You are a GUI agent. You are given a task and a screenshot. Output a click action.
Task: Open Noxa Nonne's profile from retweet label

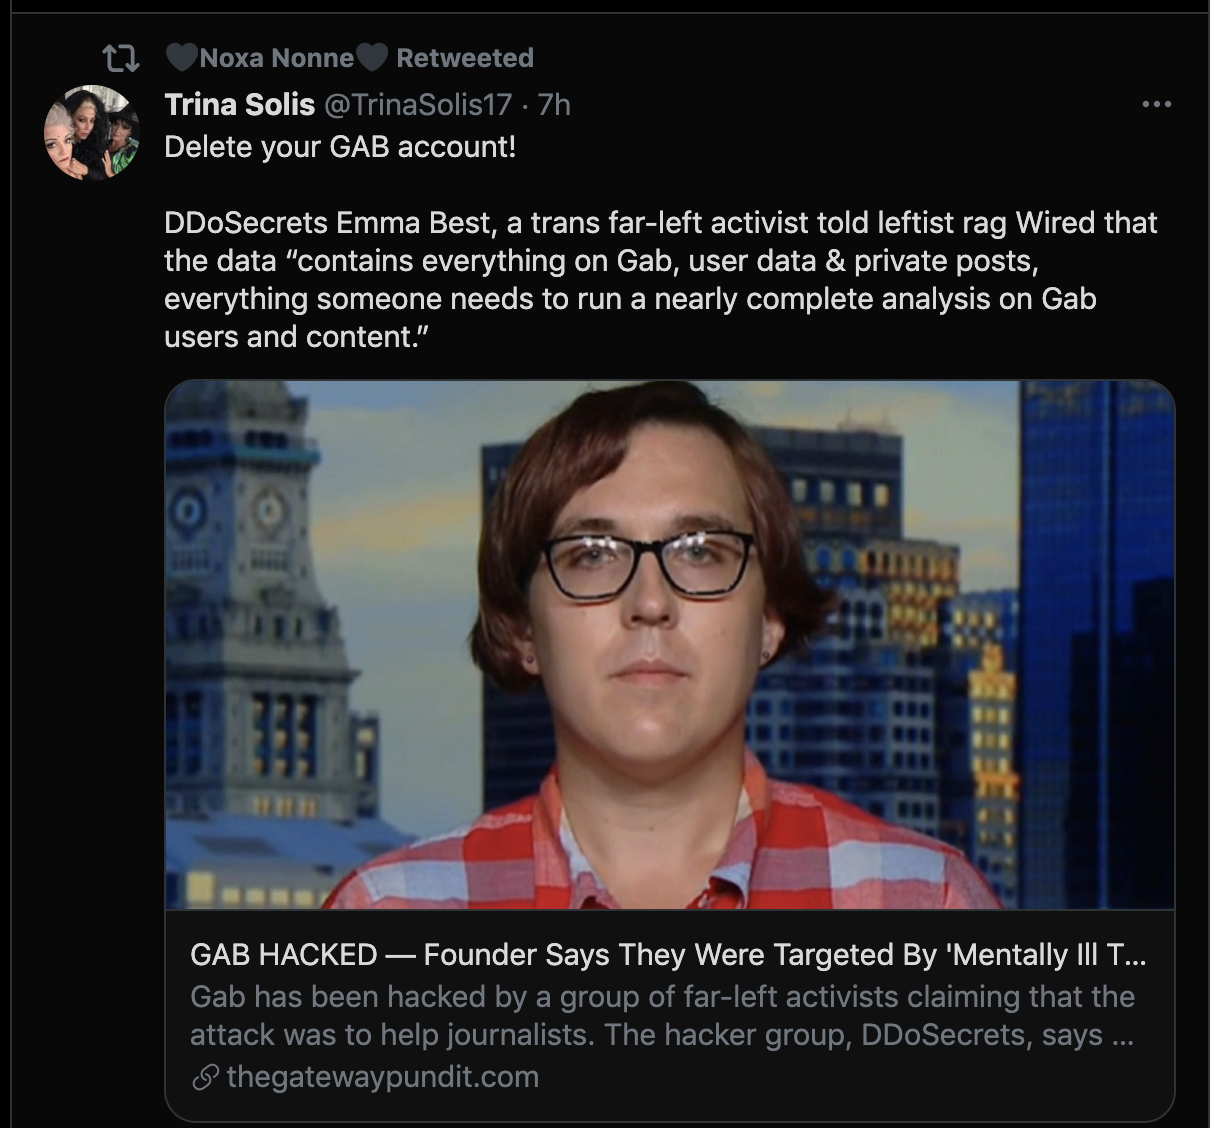tap(277, 58)
